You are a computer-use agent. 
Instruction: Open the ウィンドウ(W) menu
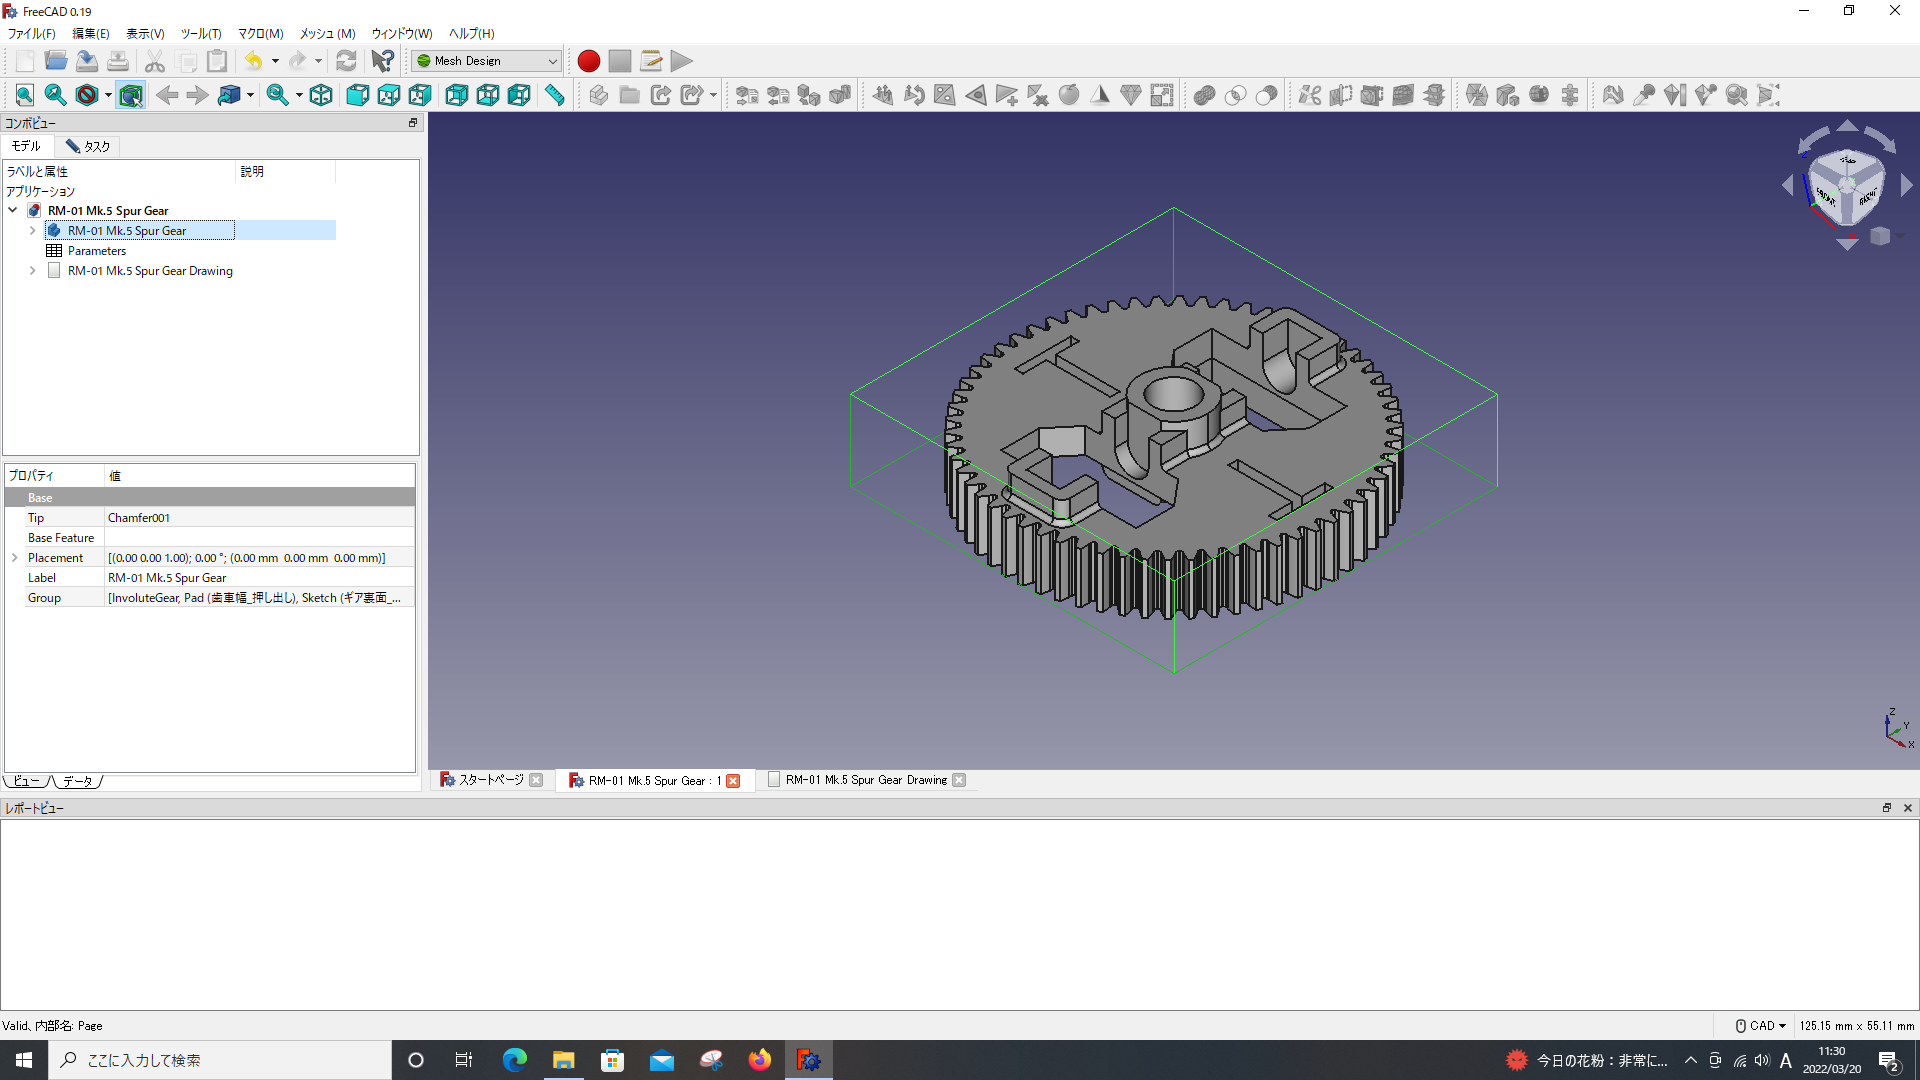point(402,33)
